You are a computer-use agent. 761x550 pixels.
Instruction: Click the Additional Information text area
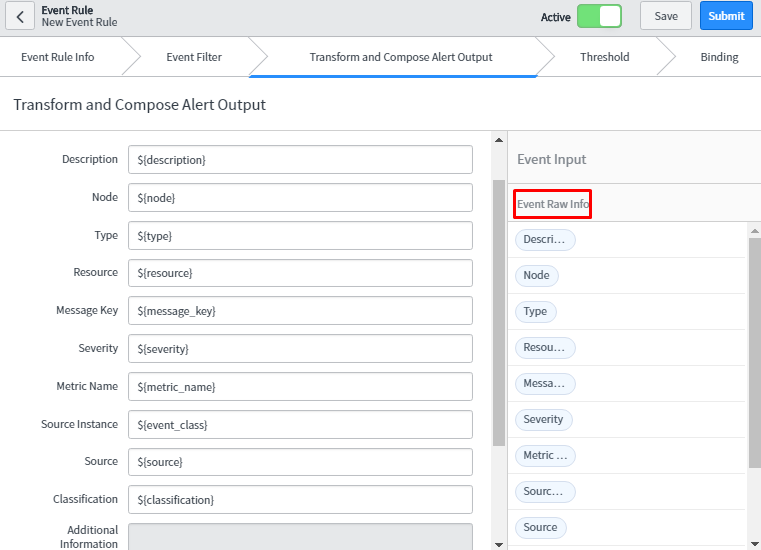tap(300, 536)
